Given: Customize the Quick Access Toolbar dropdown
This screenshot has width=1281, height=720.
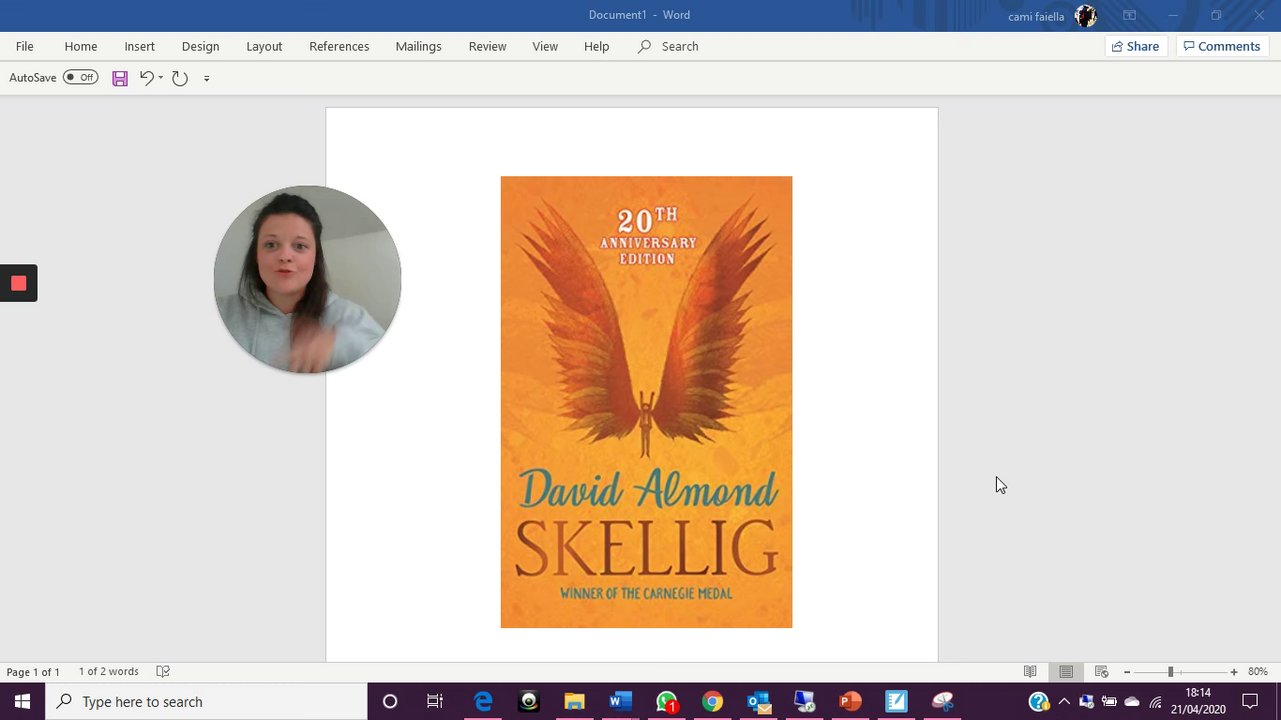Looking at the screenshot, I should coord(207,78).
